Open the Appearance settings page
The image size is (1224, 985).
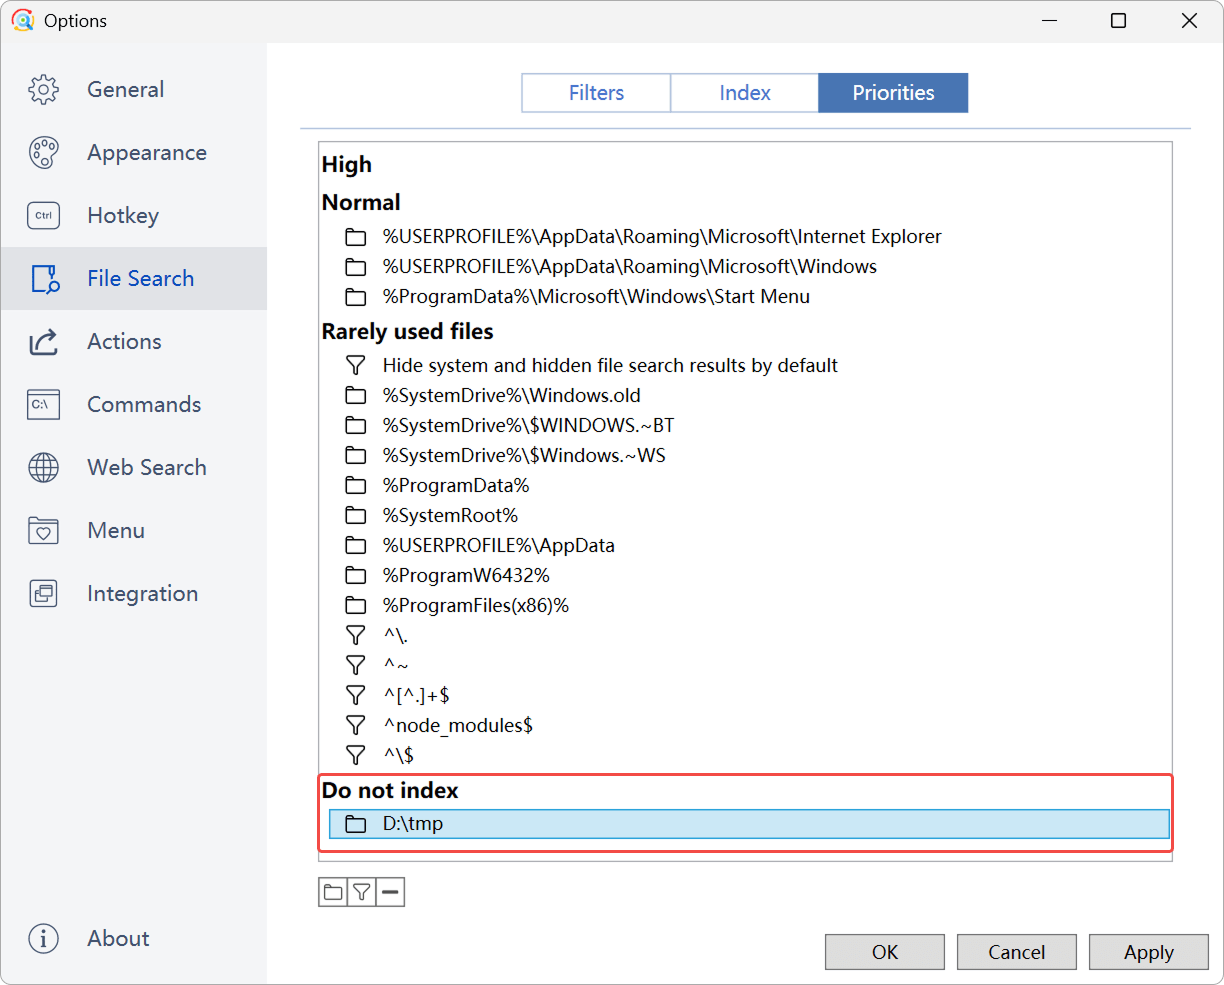point(134,153)
